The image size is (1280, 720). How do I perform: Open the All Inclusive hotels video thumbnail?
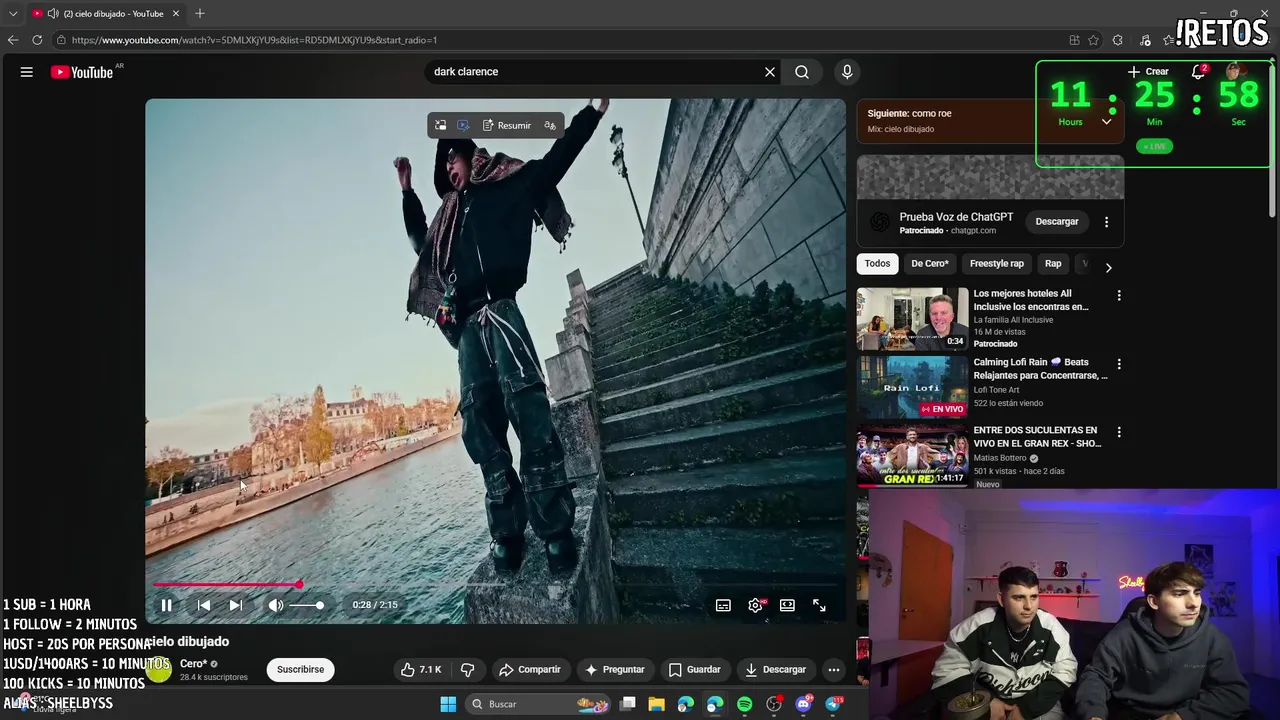click(x=912, y=319)
